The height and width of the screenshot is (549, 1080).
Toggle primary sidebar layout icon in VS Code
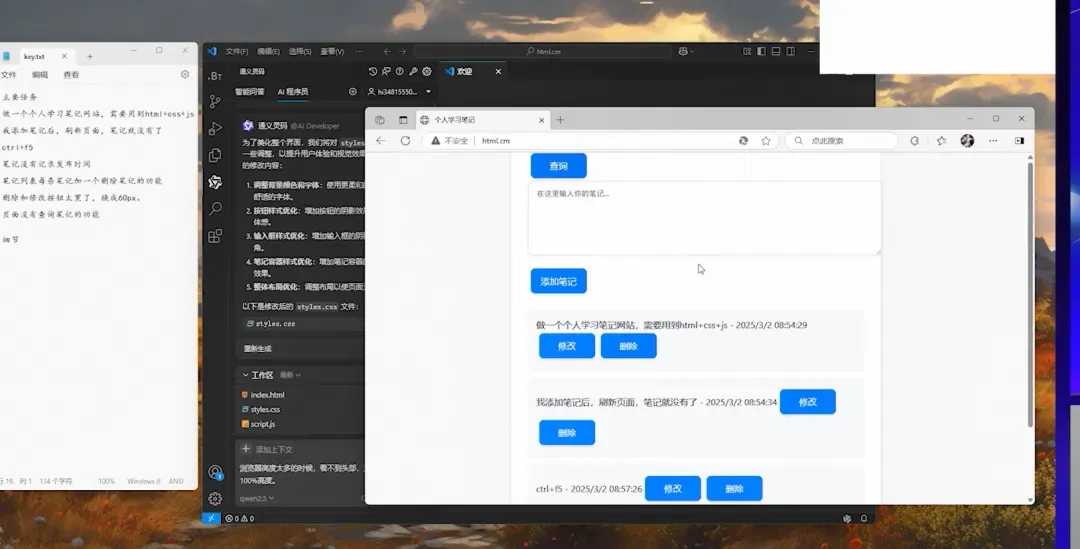(x=761, y=51)
